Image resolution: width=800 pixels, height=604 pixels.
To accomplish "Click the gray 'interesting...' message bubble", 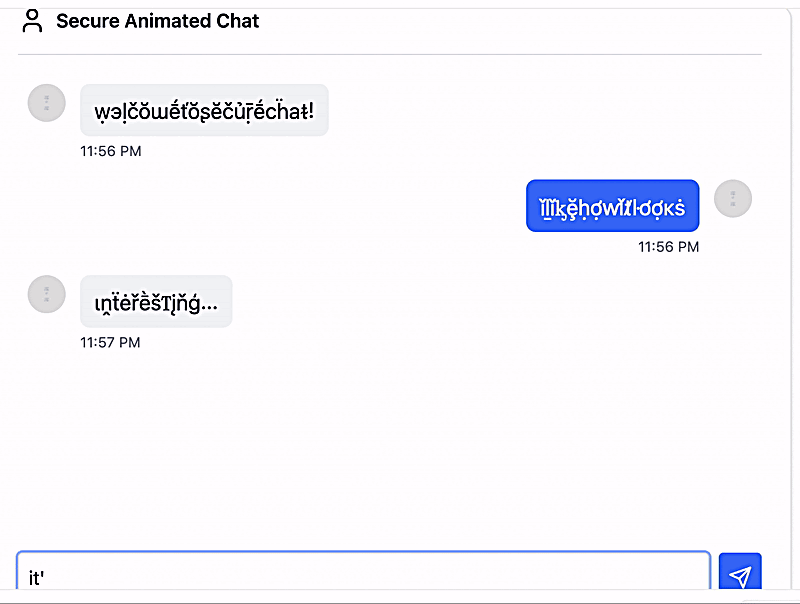I will [x=156, y=301].
